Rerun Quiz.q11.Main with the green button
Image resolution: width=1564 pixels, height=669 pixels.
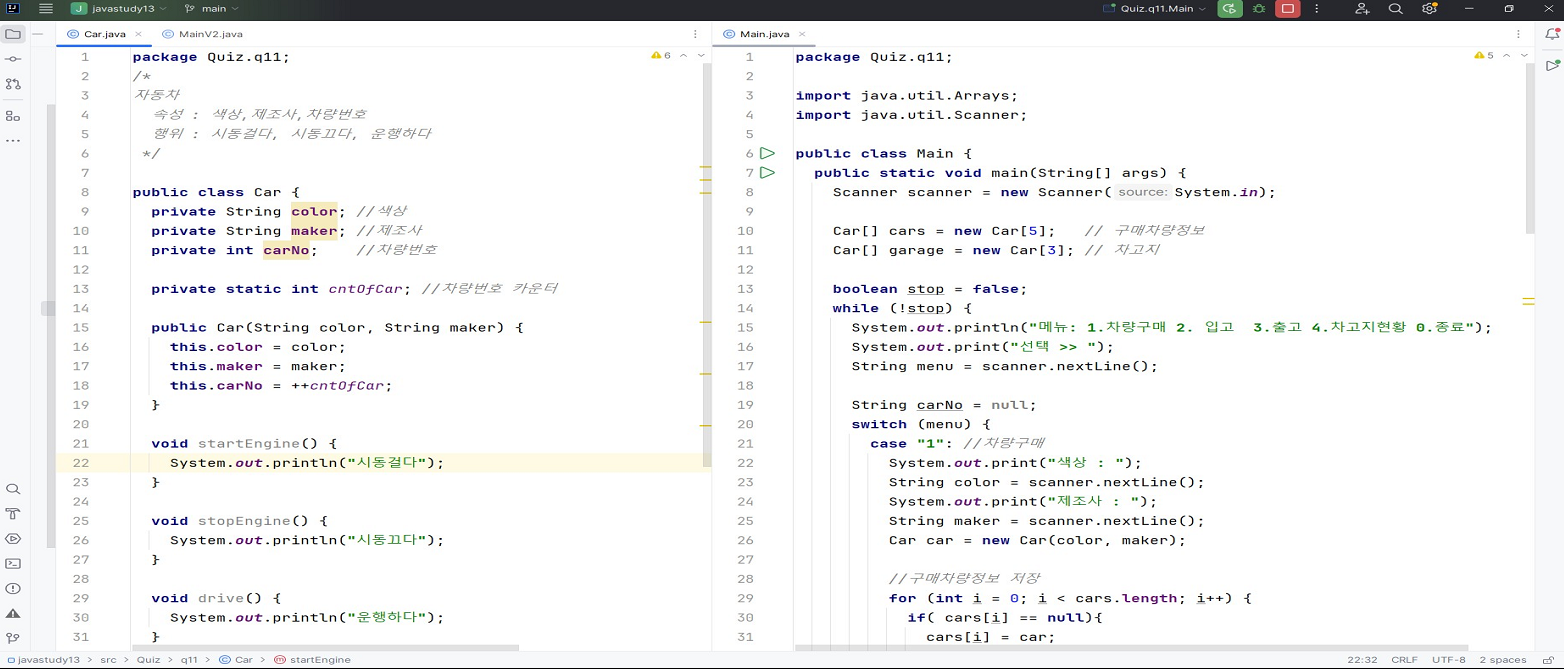coord(1230,8)
